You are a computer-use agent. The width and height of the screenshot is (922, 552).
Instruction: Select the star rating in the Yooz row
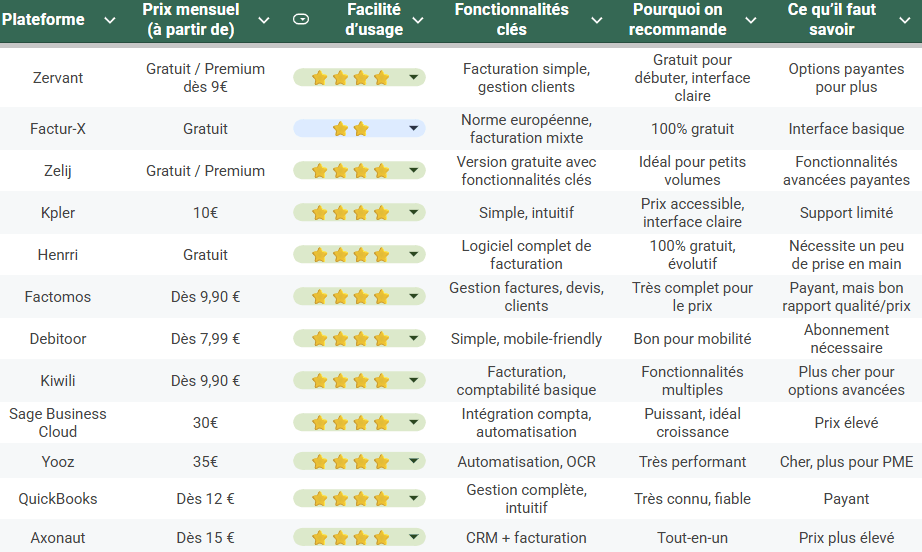point(350,462)
